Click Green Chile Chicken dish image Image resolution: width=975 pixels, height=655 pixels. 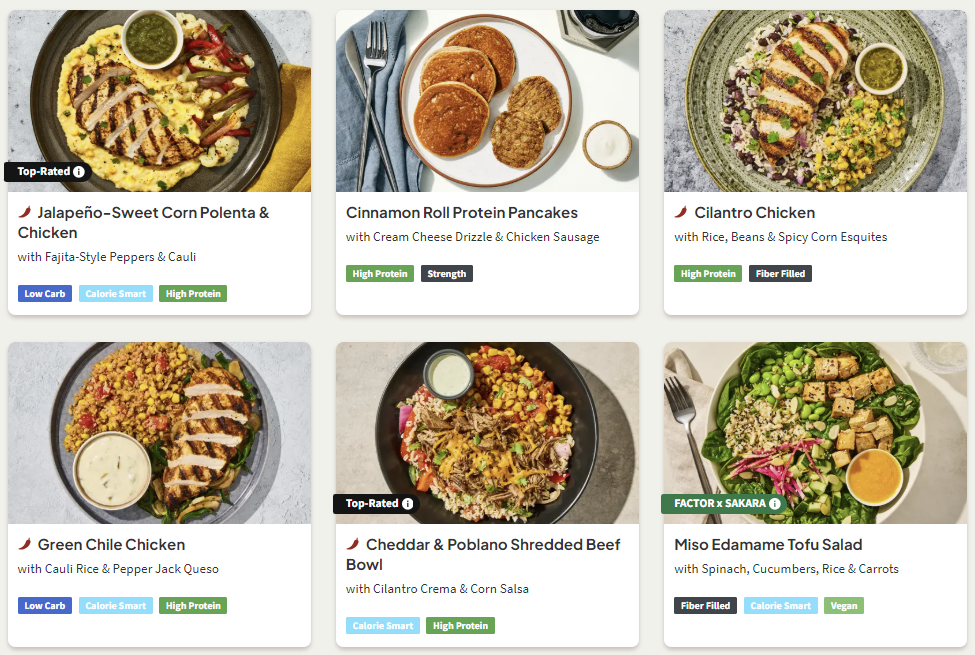pyautogui.click(x=159, y=432)
